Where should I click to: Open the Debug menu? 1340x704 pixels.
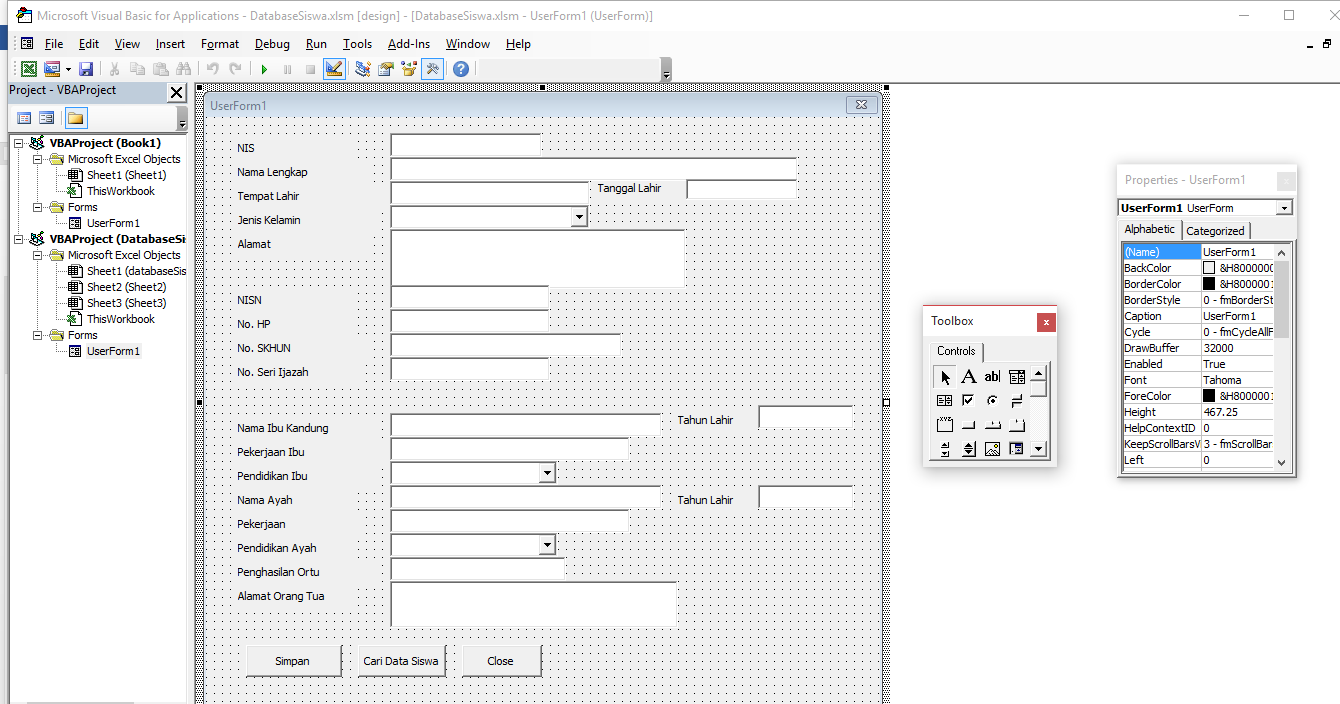[x=272, y=43]
